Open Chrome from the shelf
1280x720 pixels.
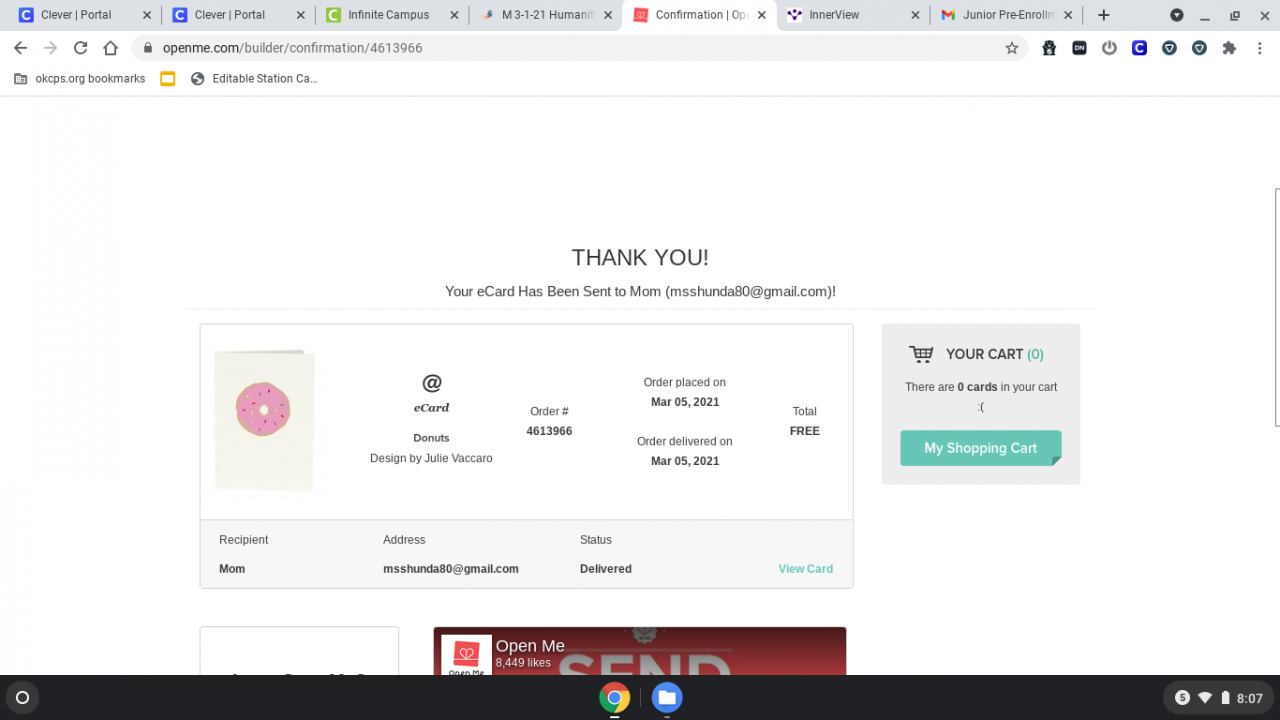614,698
